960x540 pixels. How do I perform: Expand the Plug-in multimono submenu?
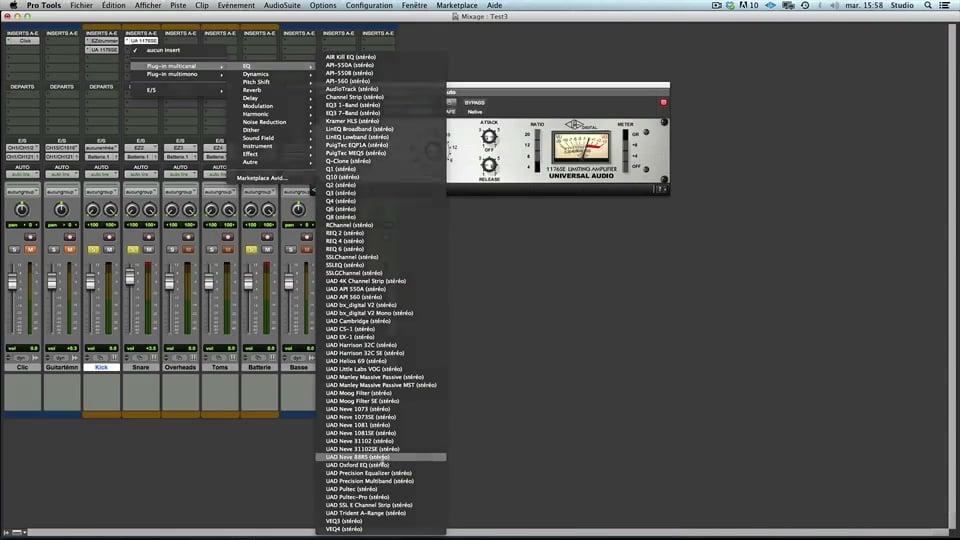tap(178, 74)
